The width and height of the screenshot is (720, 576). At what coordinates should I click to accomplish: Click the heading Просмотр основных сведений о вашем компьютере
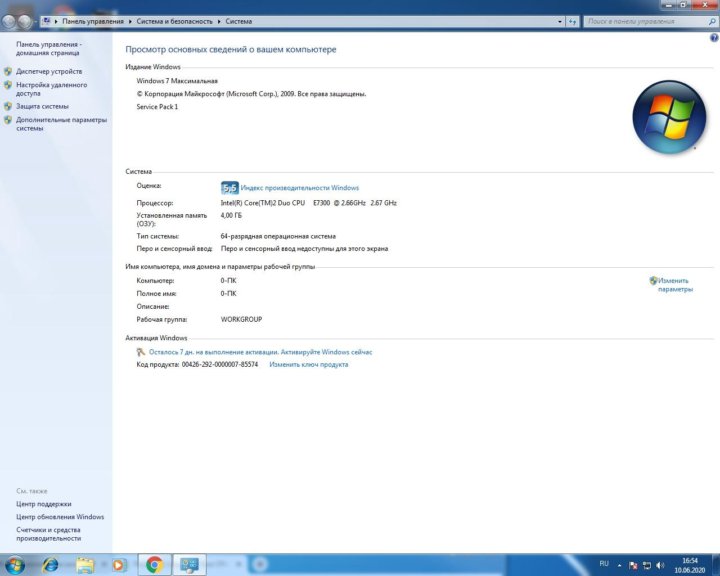click(x=231, y=50)
